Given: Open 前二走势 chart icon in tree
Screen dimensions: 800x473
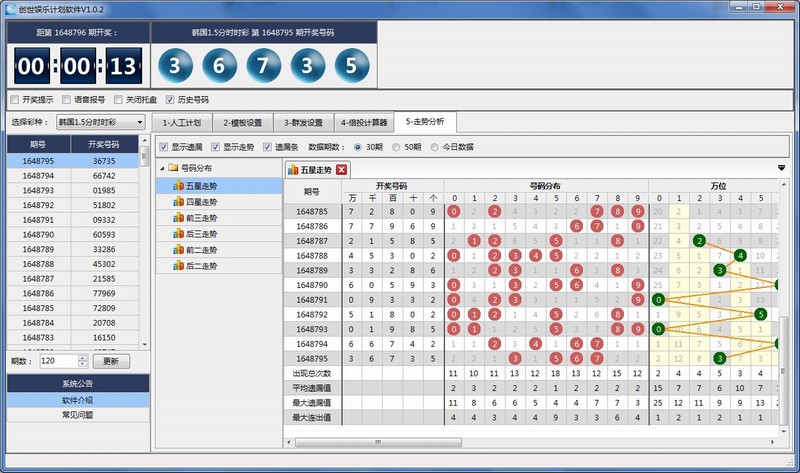Looking at the screenshot, I should [179, 249].
